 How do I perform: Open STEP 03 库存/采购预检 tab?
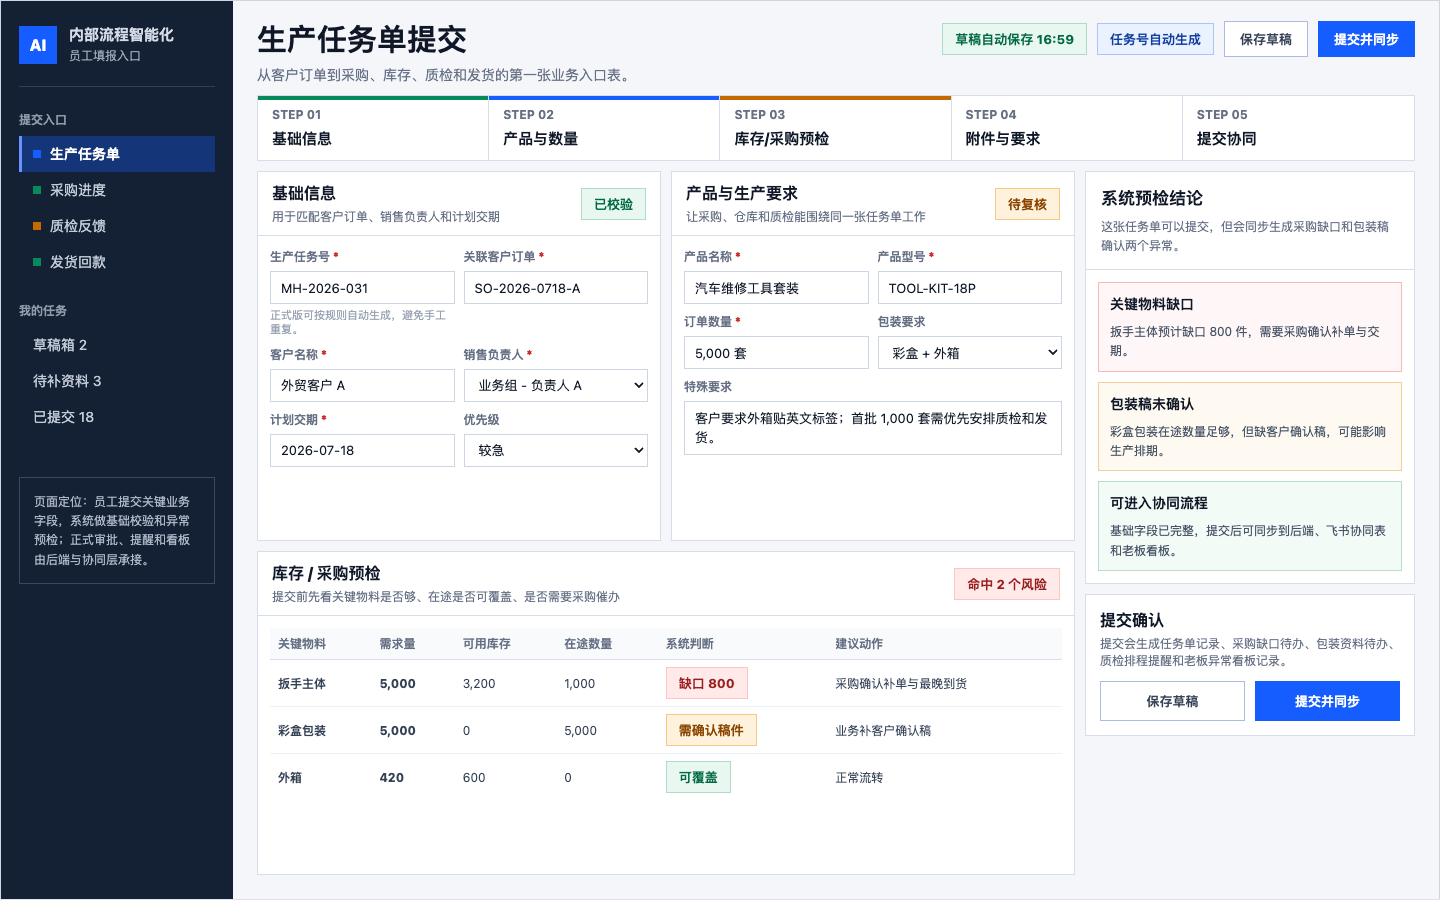pyautogui.click(x=835, y=128)
